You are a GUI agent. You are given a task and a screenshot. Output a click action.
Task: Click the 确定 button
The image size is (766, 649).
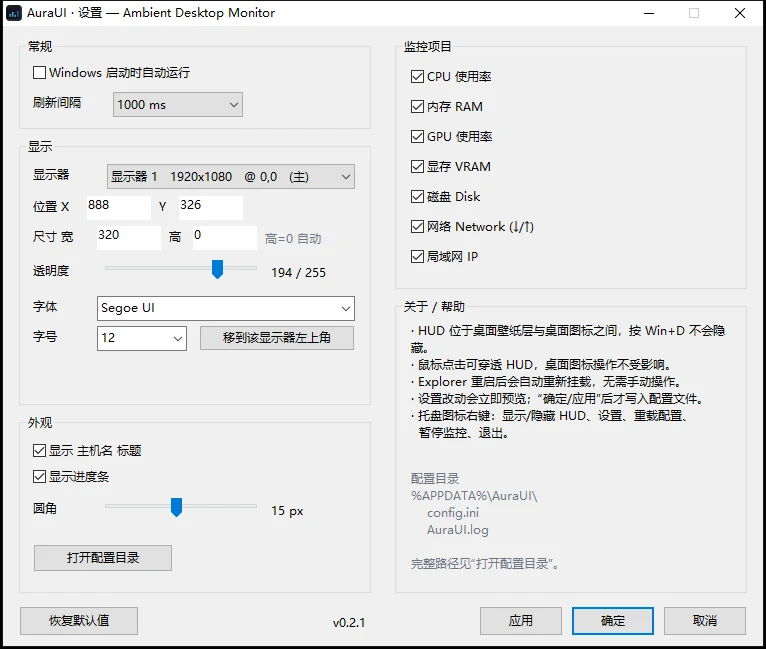click(x=613, y=621)
